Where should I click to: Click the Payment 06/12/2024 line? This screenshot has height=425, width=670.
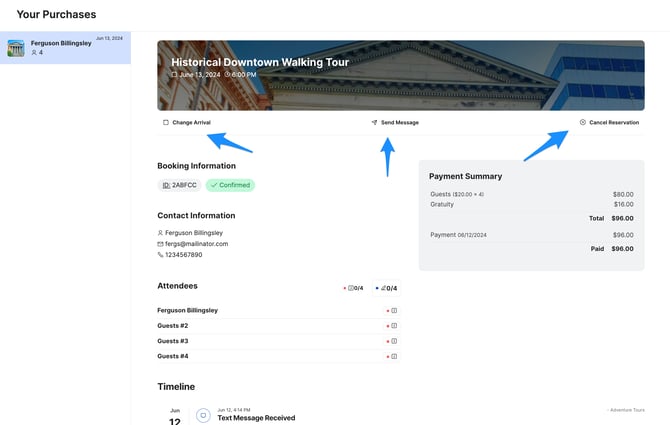tap(532, 235)
